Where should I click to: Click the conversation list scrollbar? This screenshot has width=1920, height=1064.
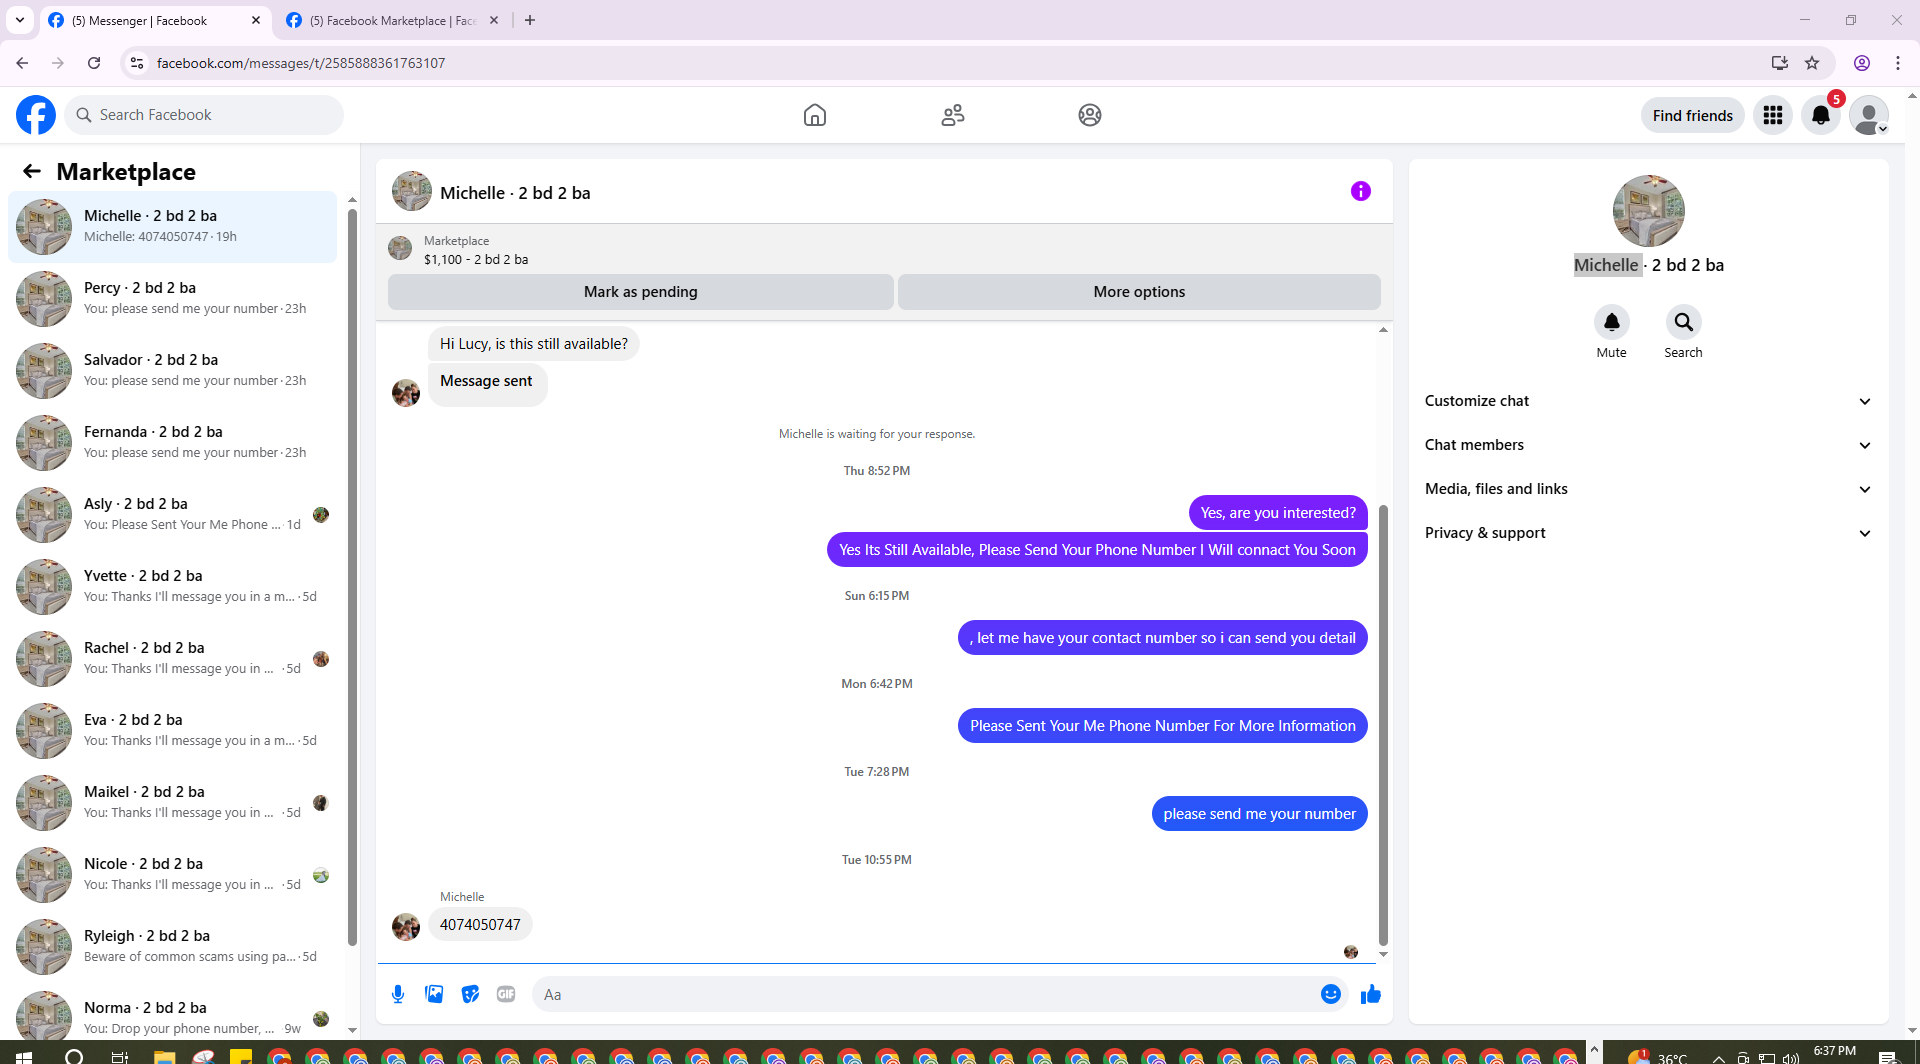tap(352, 576)
